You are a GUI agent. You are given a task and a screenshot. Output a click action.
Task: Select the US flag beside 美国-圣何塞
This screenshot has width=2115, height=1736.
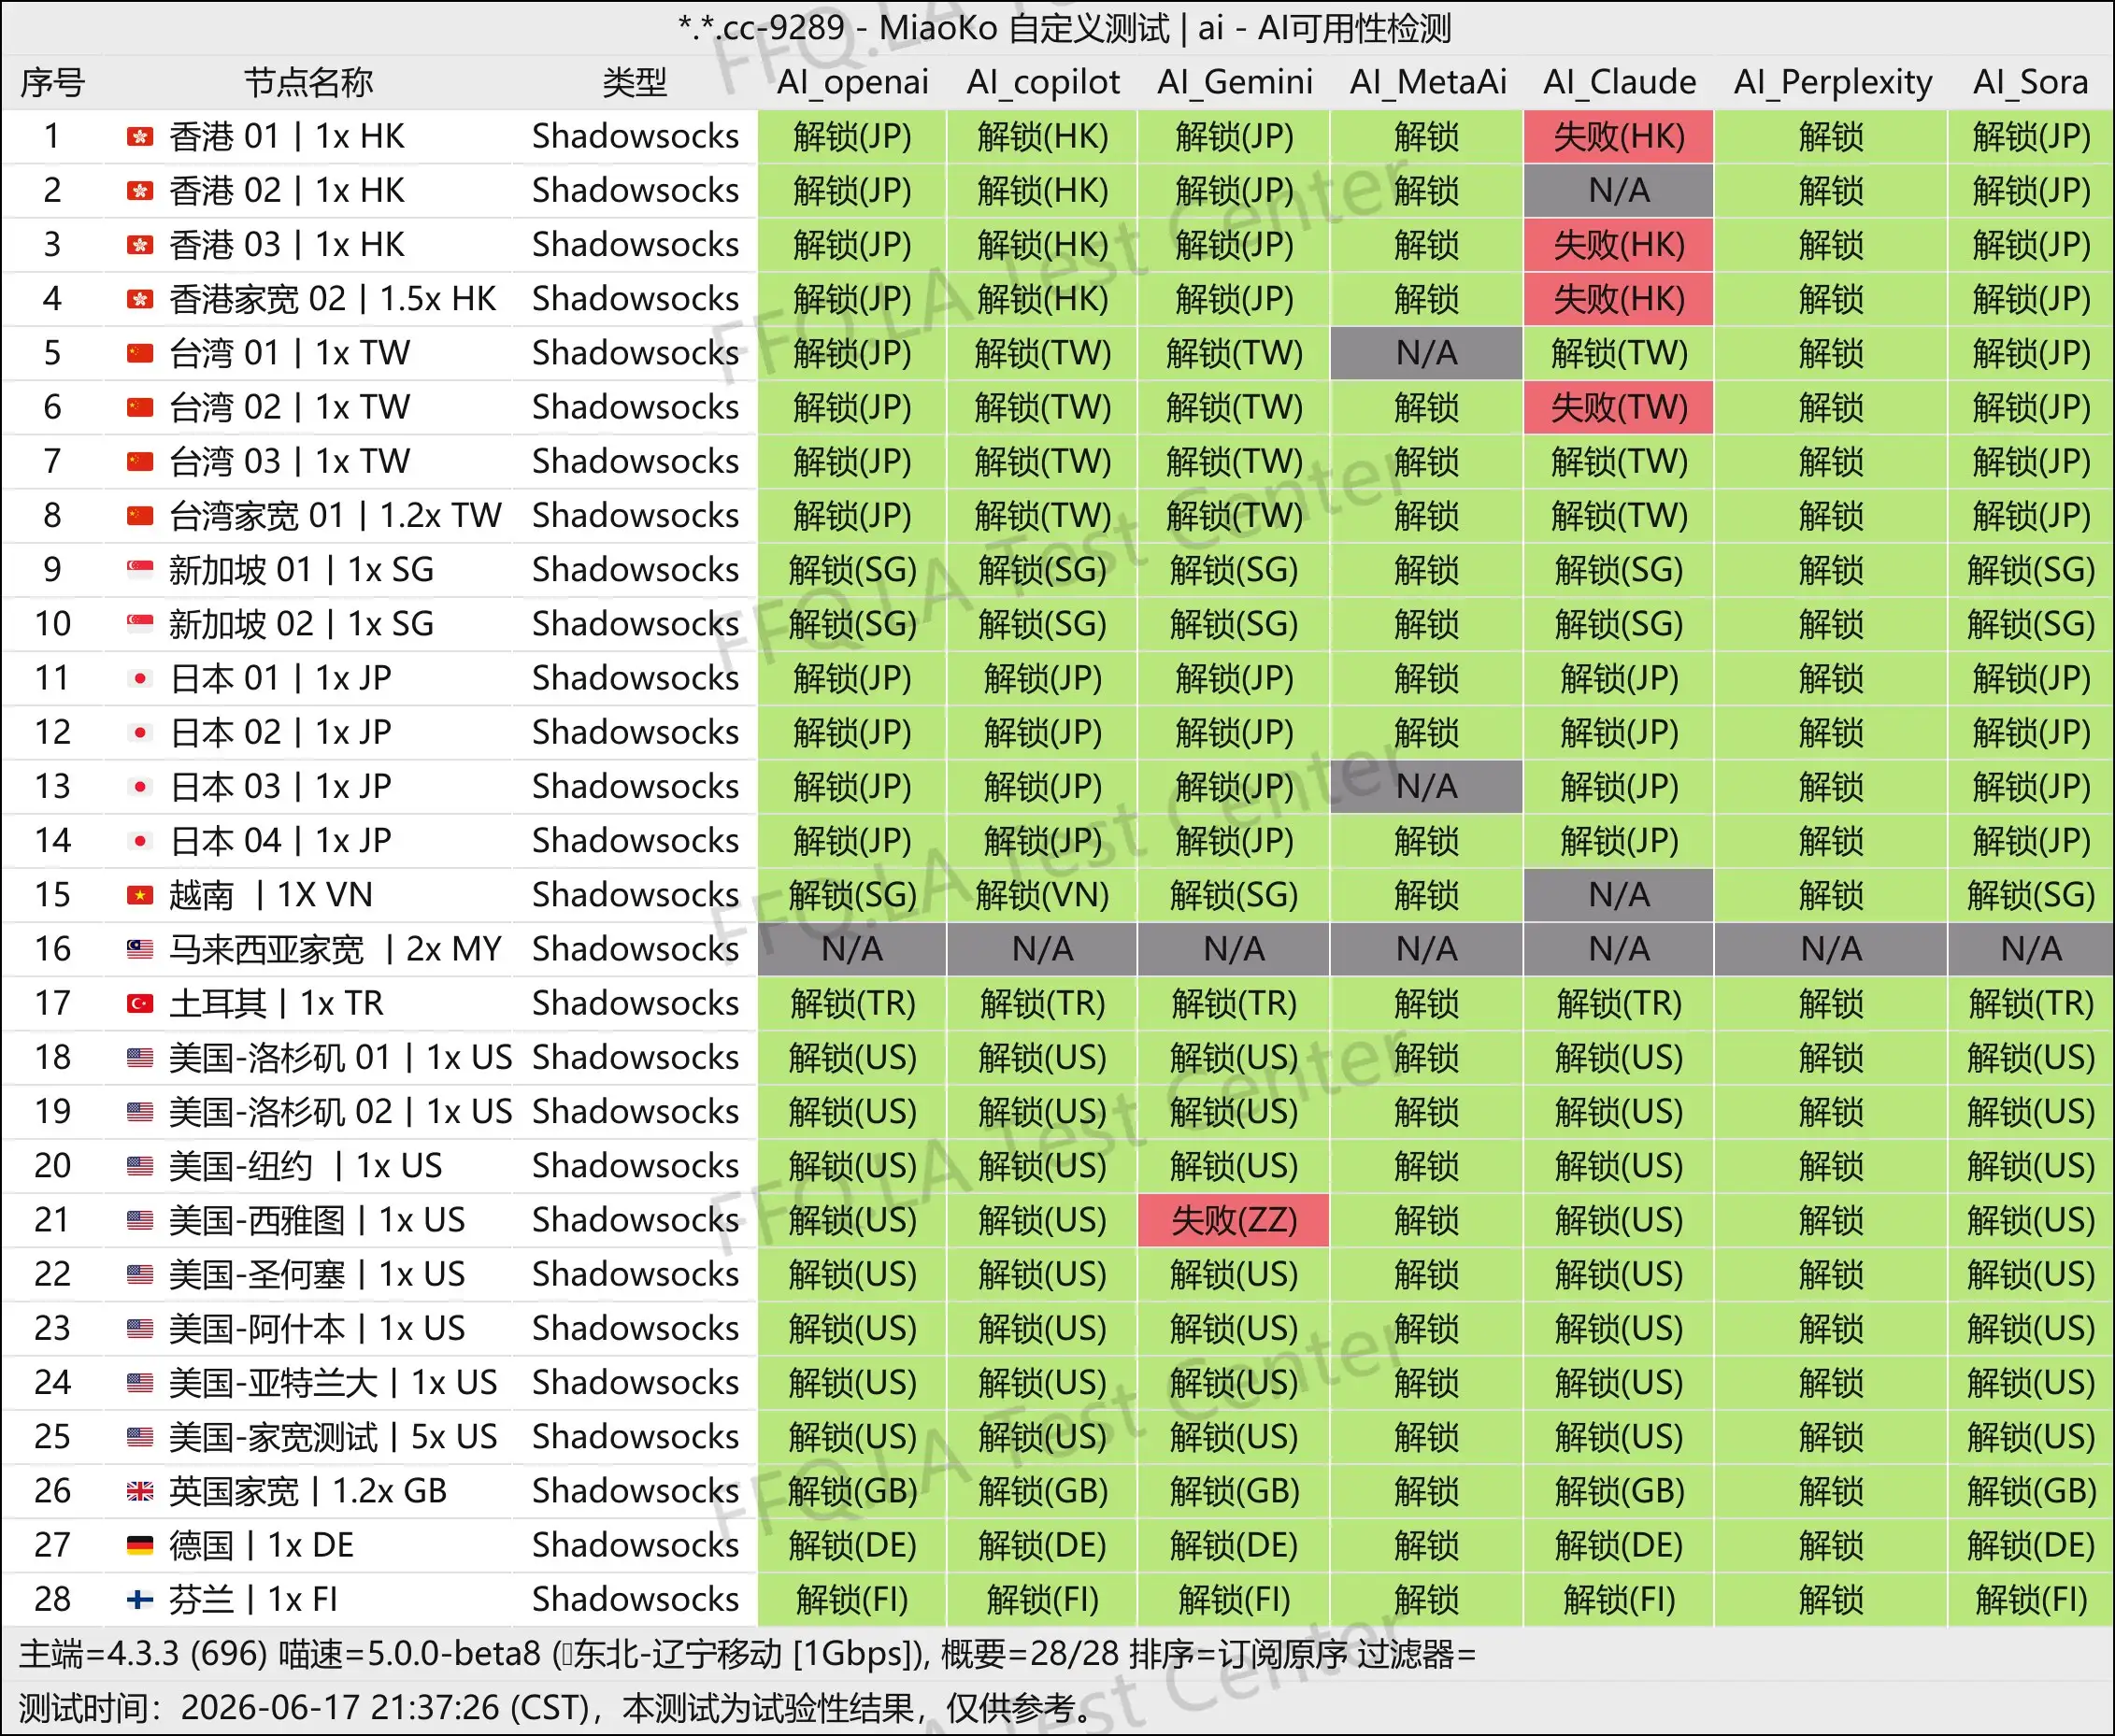(140, 1274)
